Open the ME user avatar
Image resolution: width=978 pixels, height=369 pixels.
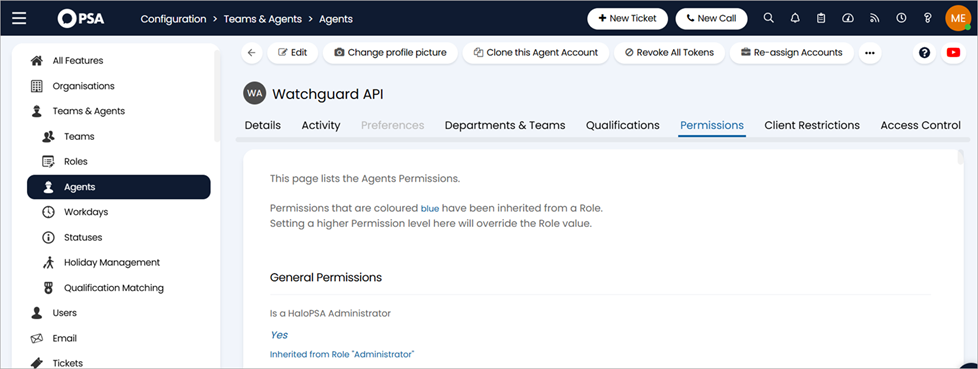(x=958, y=18)
